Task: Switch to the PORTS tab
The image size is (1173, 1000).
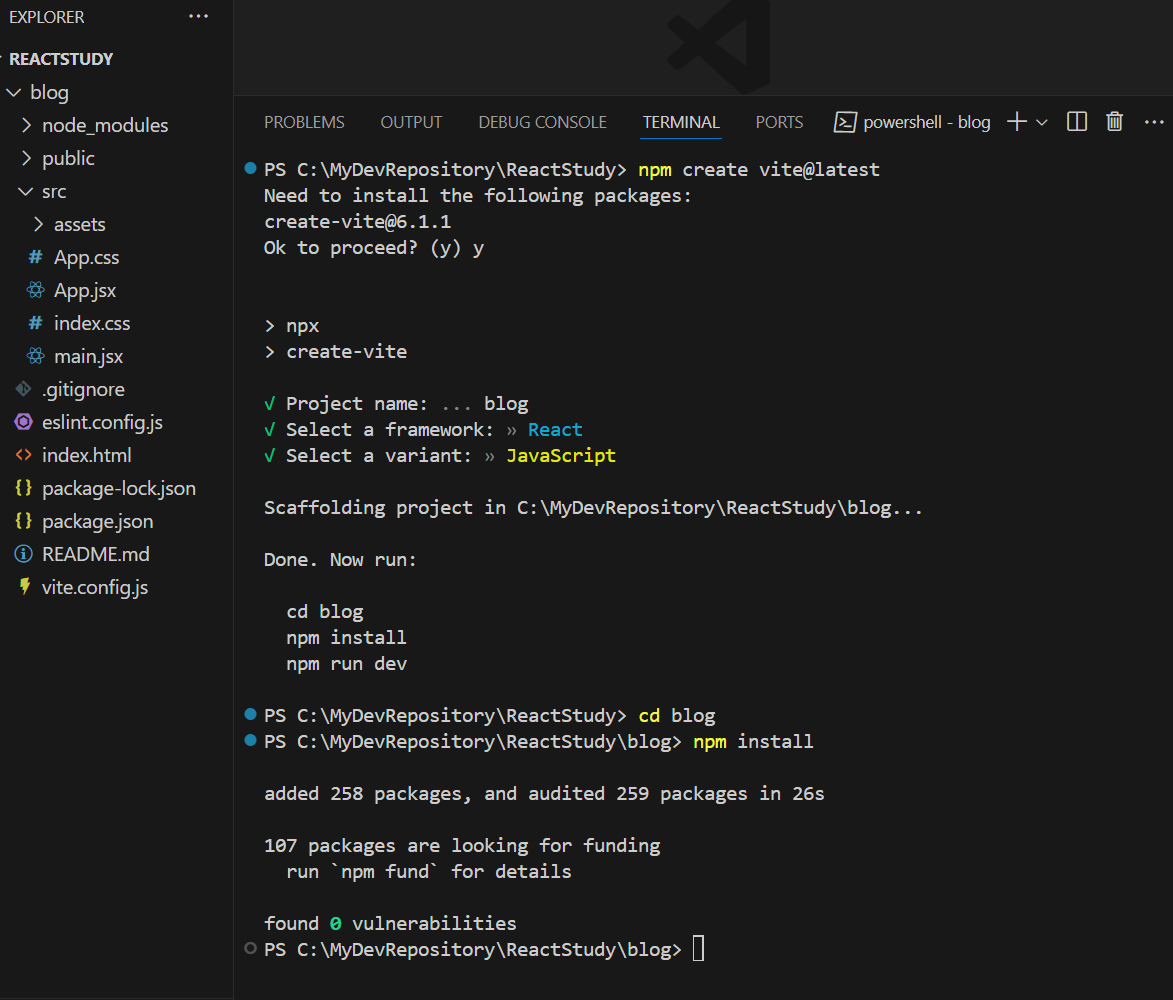Action: tap(779, 122)
